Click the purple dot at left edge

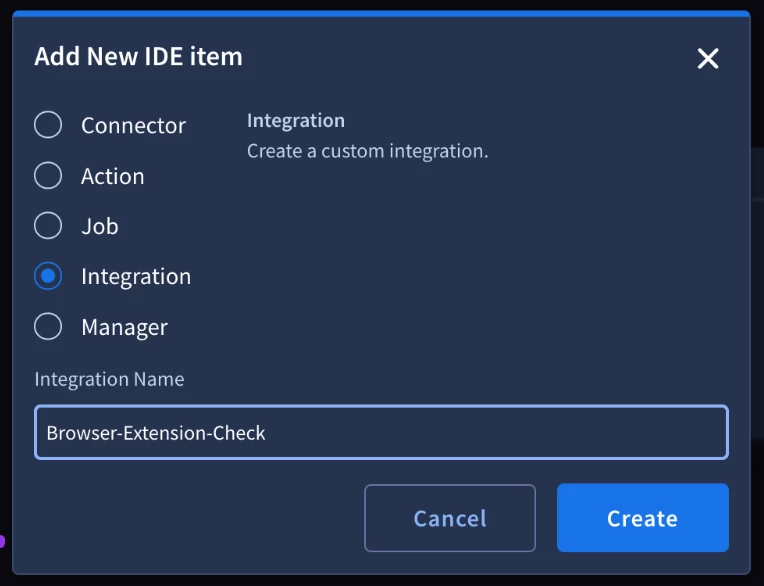click(x=2, y=541)
